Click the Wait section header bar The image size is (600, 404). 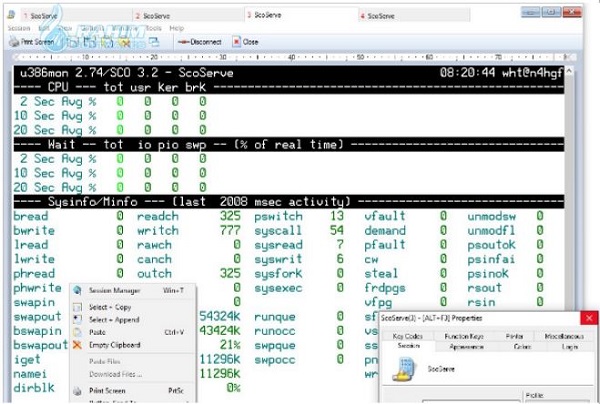(289, 145)
